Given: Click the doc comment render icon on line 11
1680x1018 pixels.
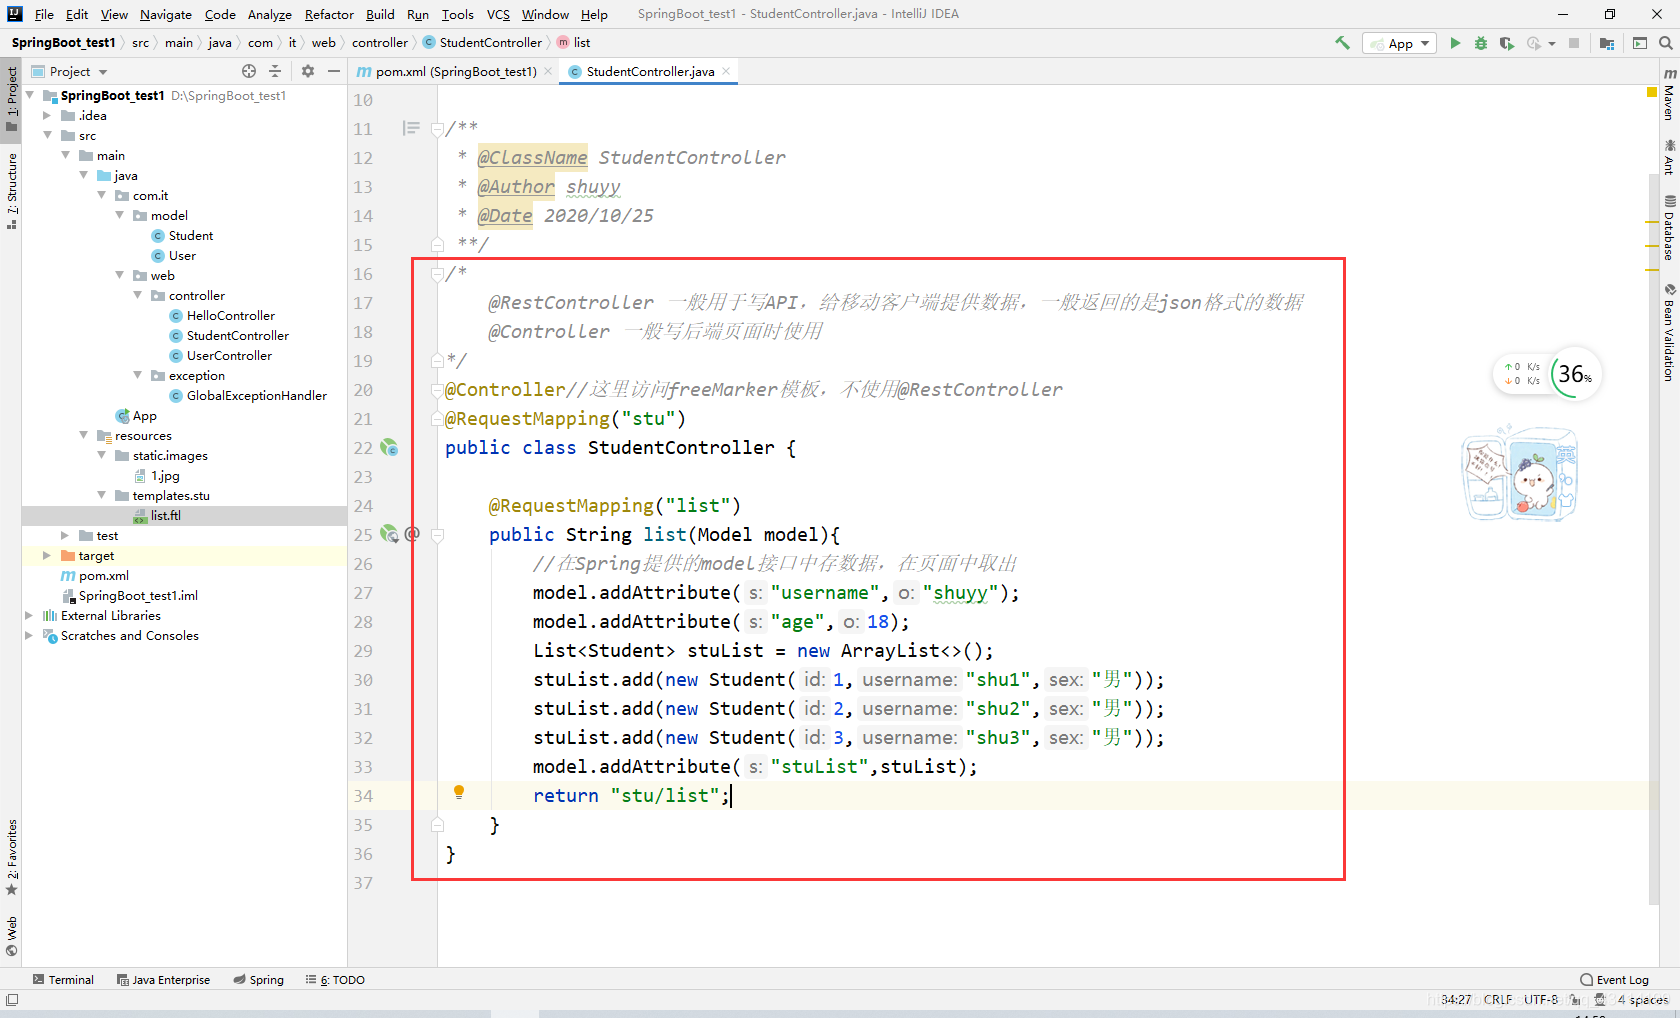Looking at the screenshot, I should (411, 128).
